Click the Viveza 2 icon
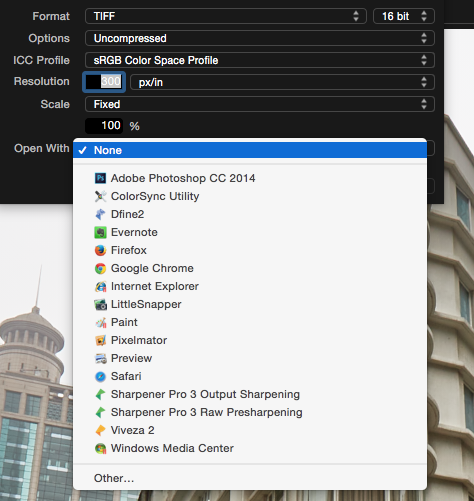 pyautogui.click(x=100, y=430)
